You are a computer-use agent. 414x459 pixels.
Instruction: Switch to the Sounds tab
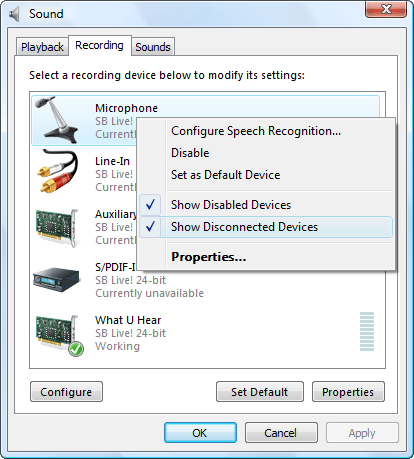pyautogui.click(x=153, y=47)
